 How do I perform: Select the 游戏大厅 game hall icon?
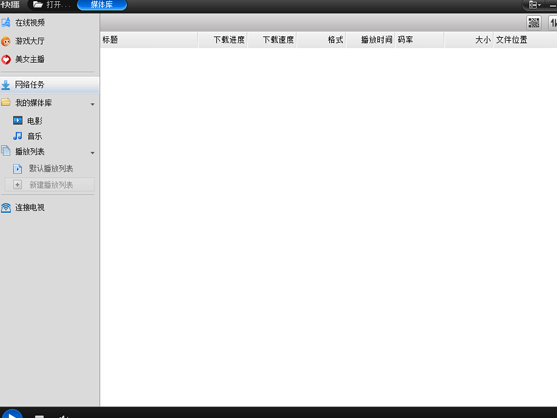tap(6, 41)
